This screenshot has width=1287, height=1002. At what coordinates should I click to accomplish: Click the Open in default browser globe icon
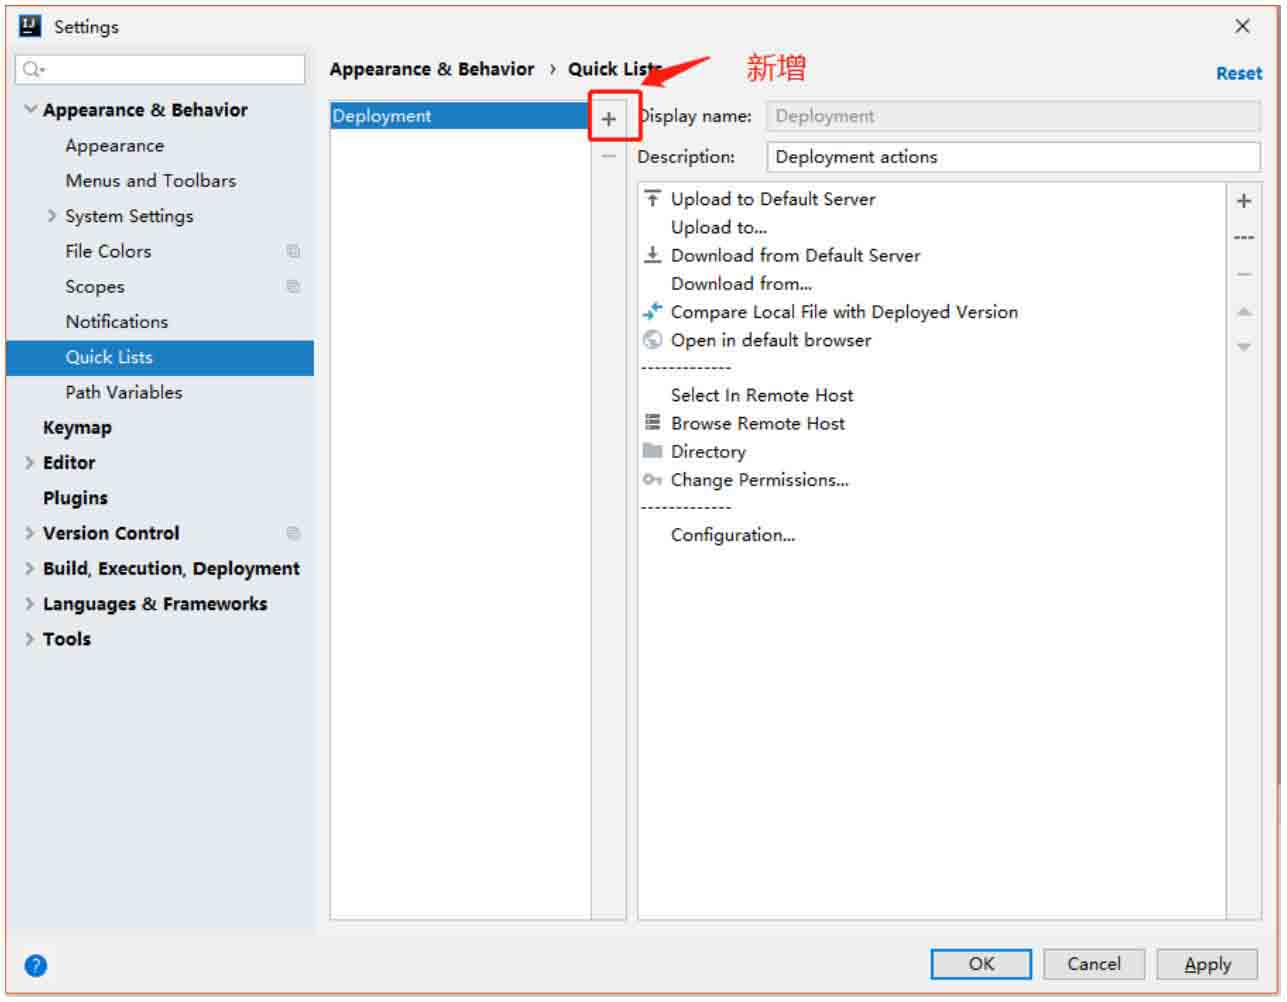tap(653, 340)
